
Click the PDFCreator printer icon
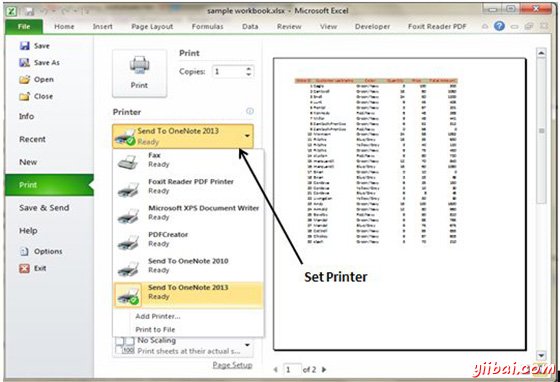128,241
